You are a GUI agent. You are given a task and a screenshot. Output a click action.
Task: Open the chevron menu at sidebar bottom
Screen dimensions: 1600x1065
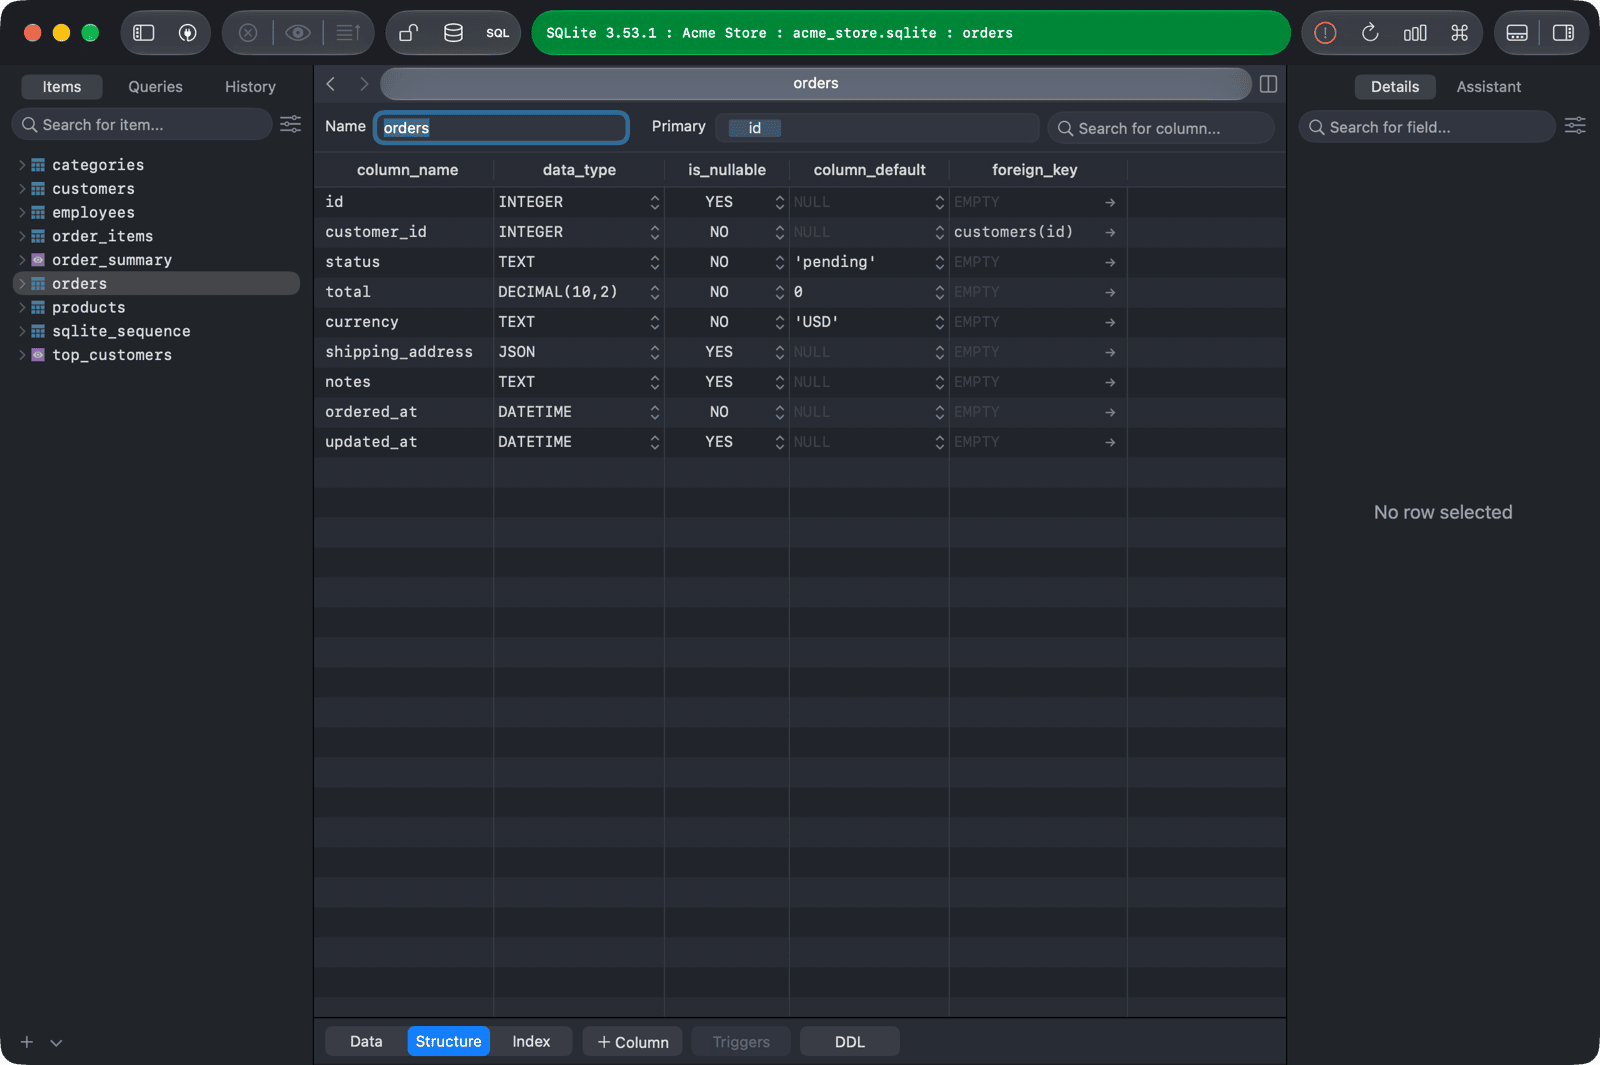pyautogui.click(x=56, y=1043)
